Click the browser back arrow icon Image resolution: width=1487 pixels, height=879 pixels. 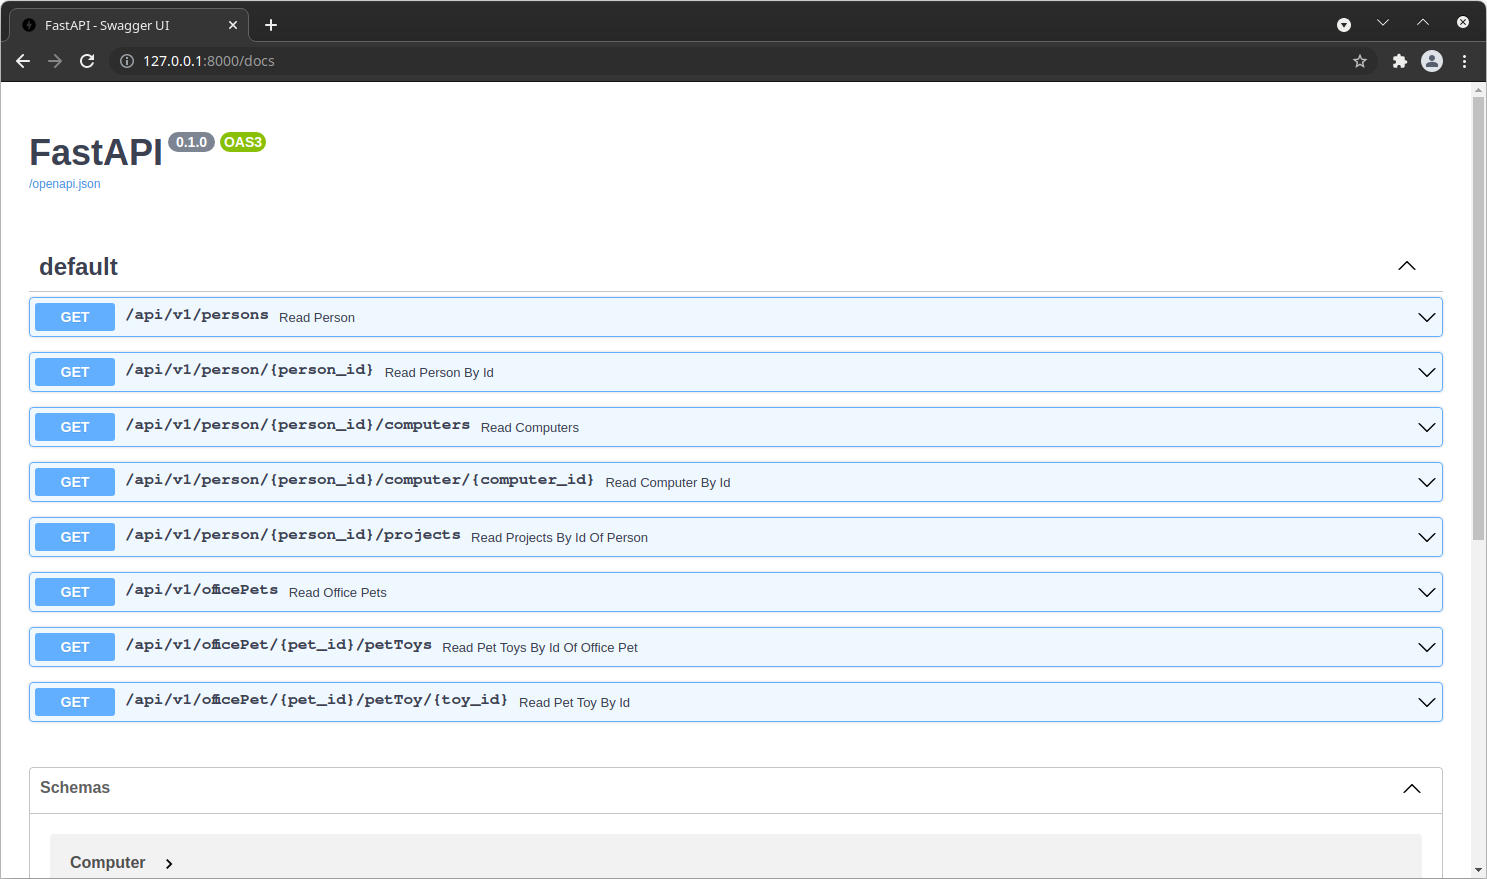coord(23,61)
